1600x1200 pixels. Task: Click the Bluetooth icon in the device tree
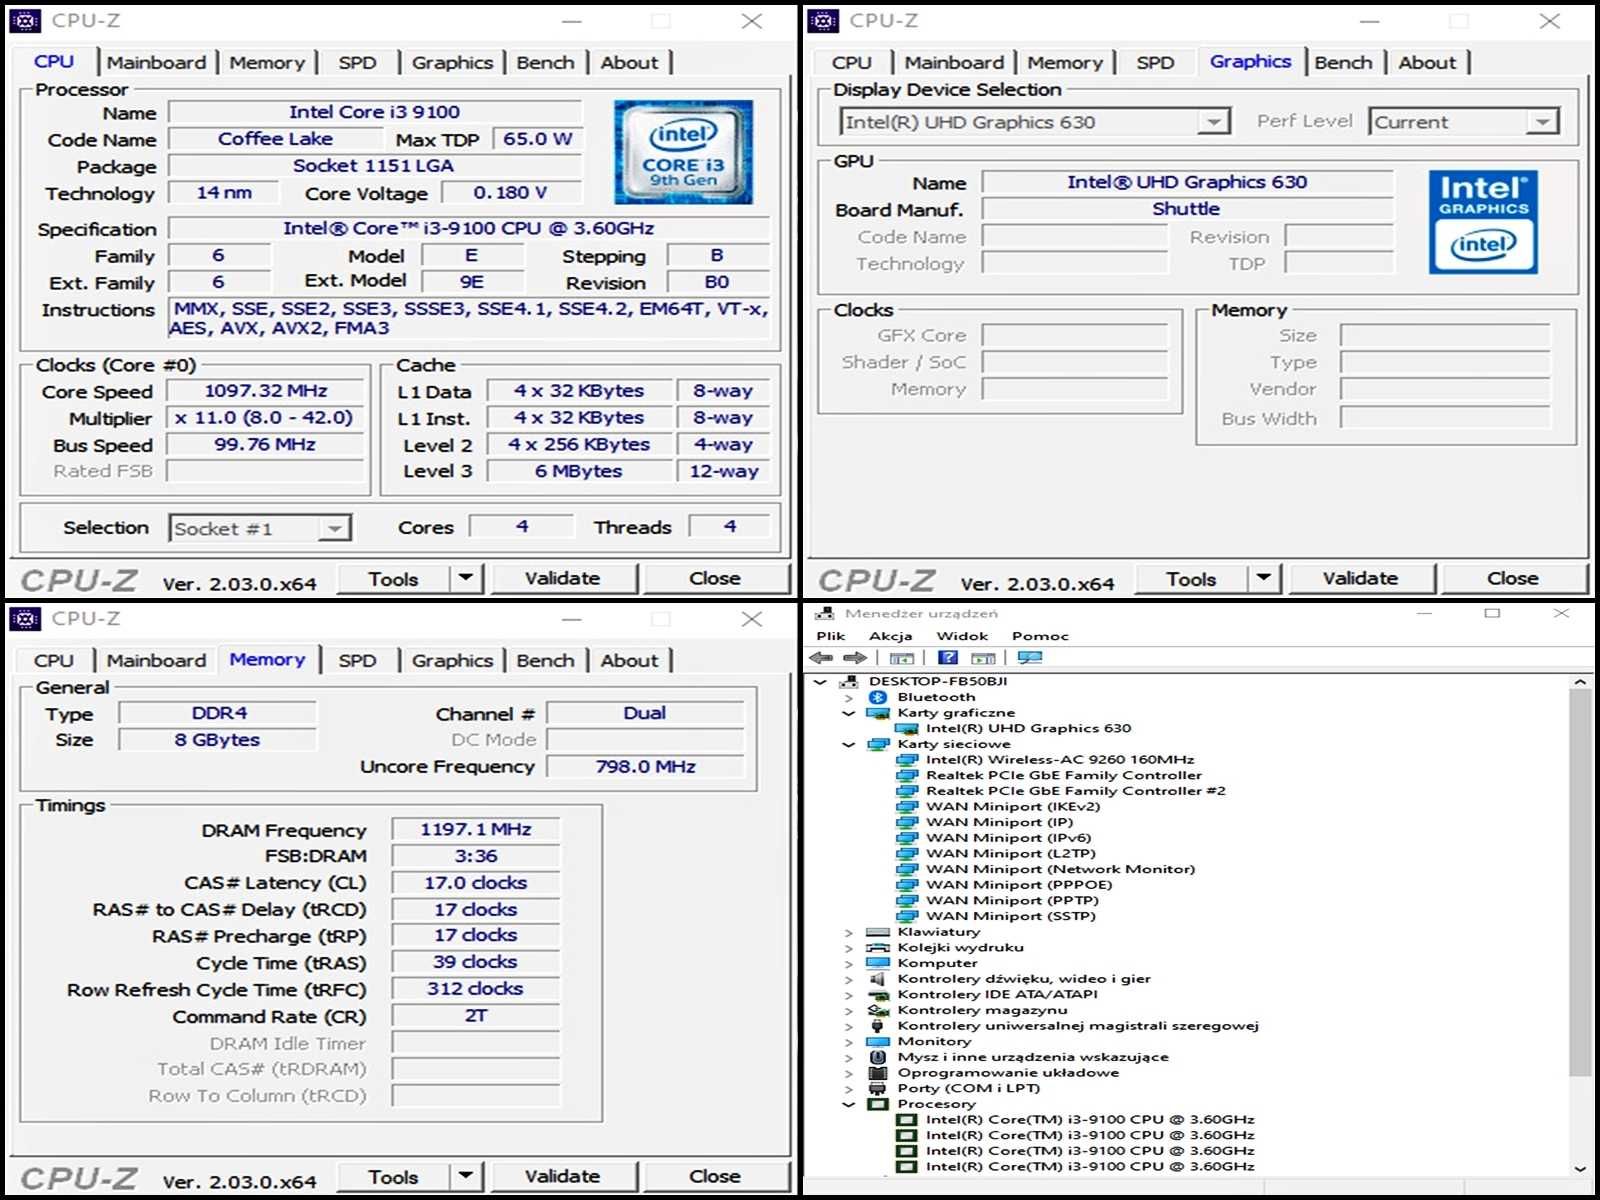878,697
